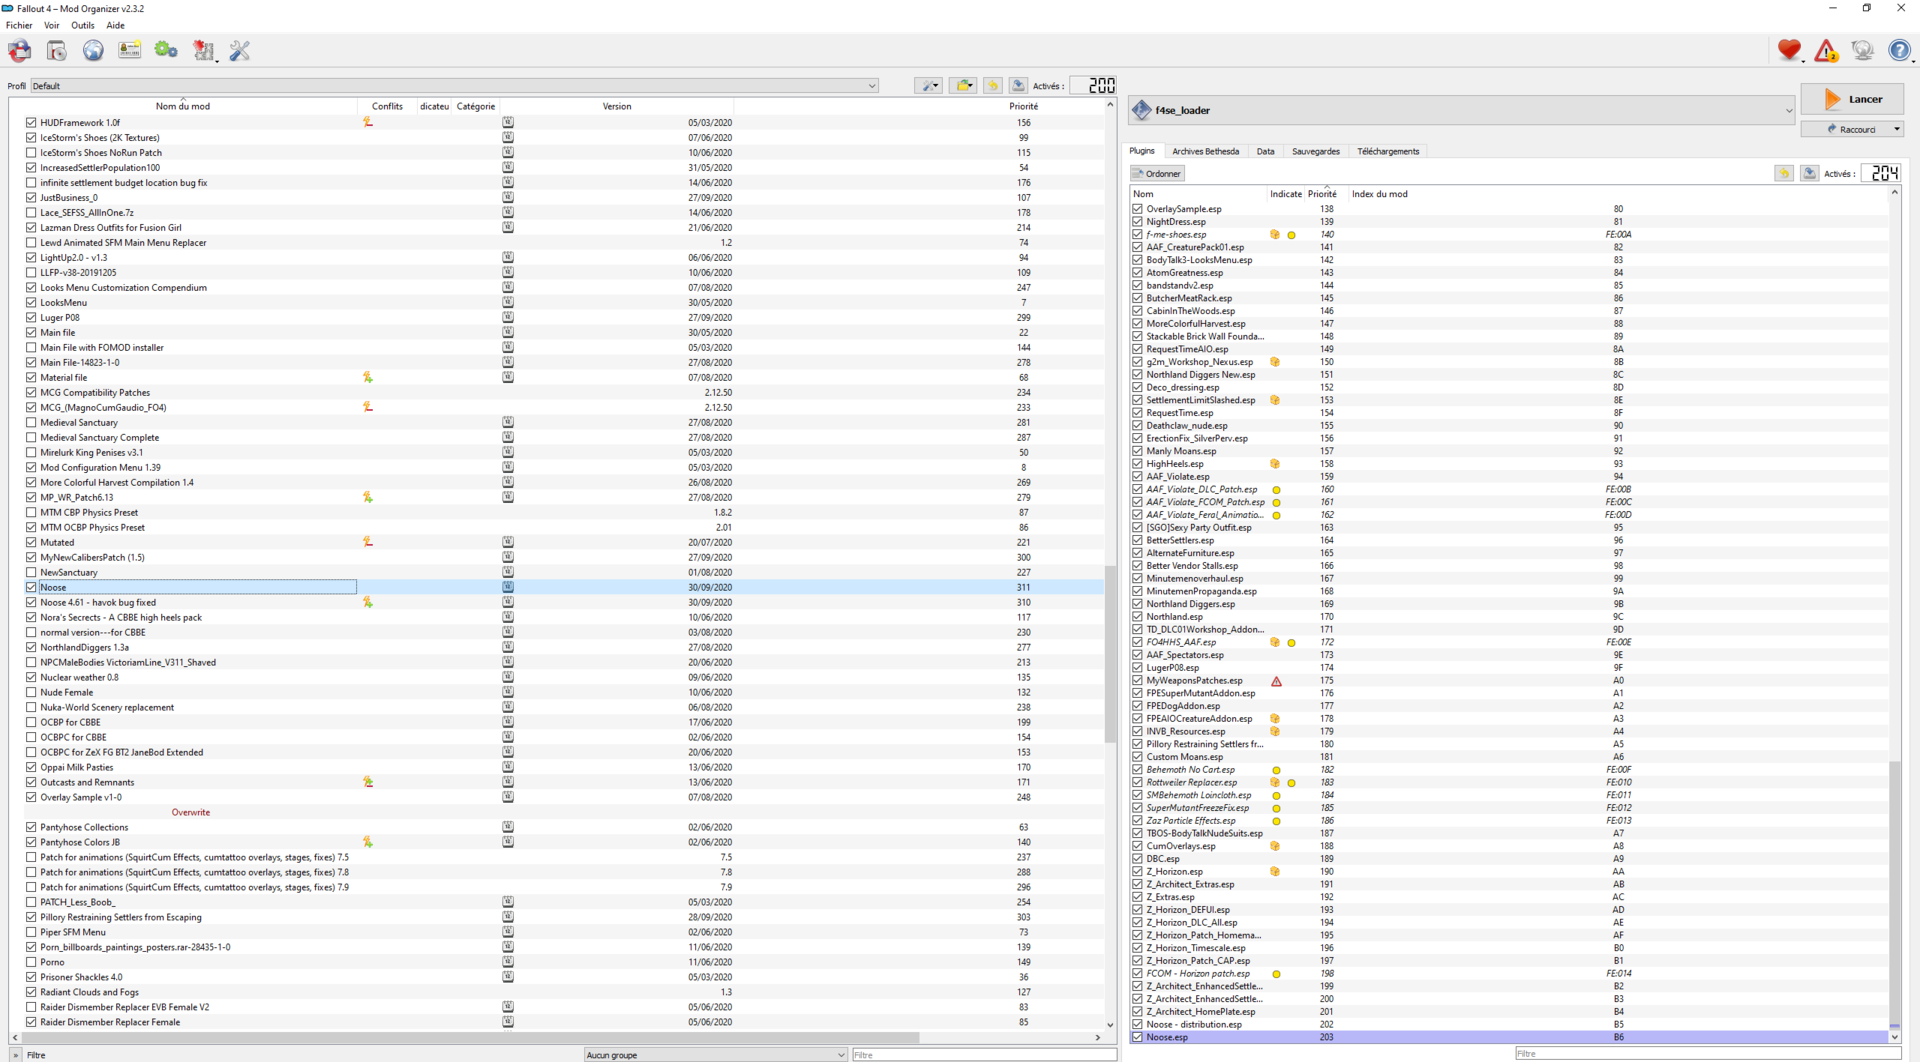Enable the Medieval Sanctuary mod checkbox
Viewport: 1920px width, 1062px height.
click(31, 422)
